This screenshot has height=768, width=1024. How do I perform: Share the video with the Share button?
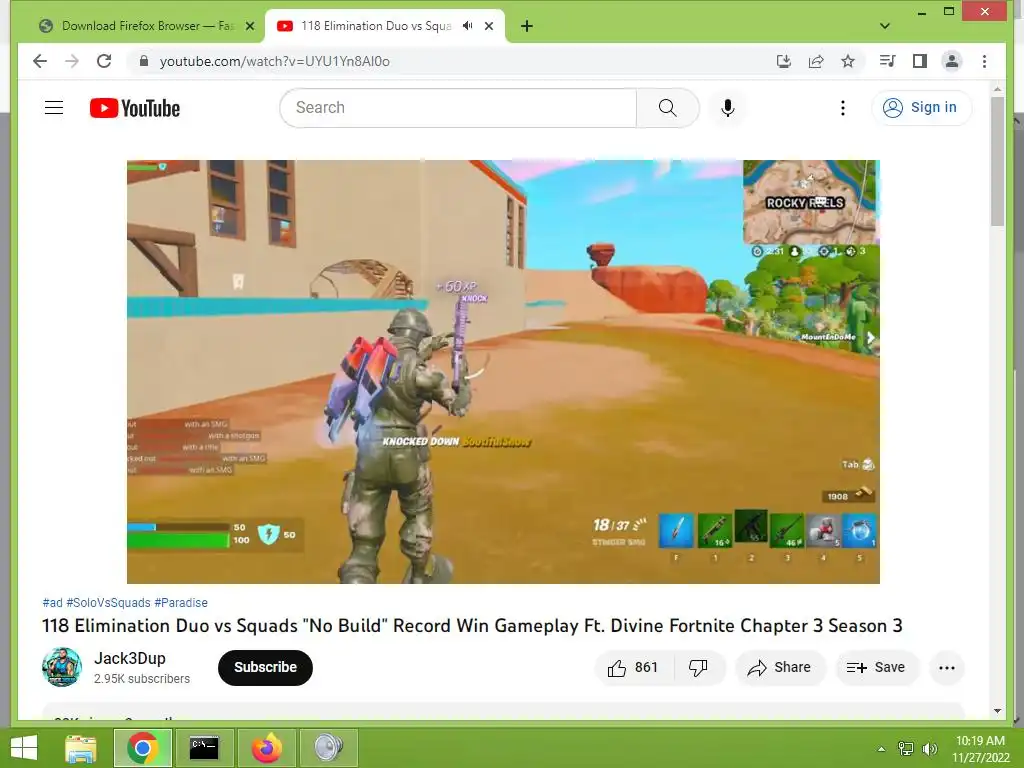pos(780,667)
